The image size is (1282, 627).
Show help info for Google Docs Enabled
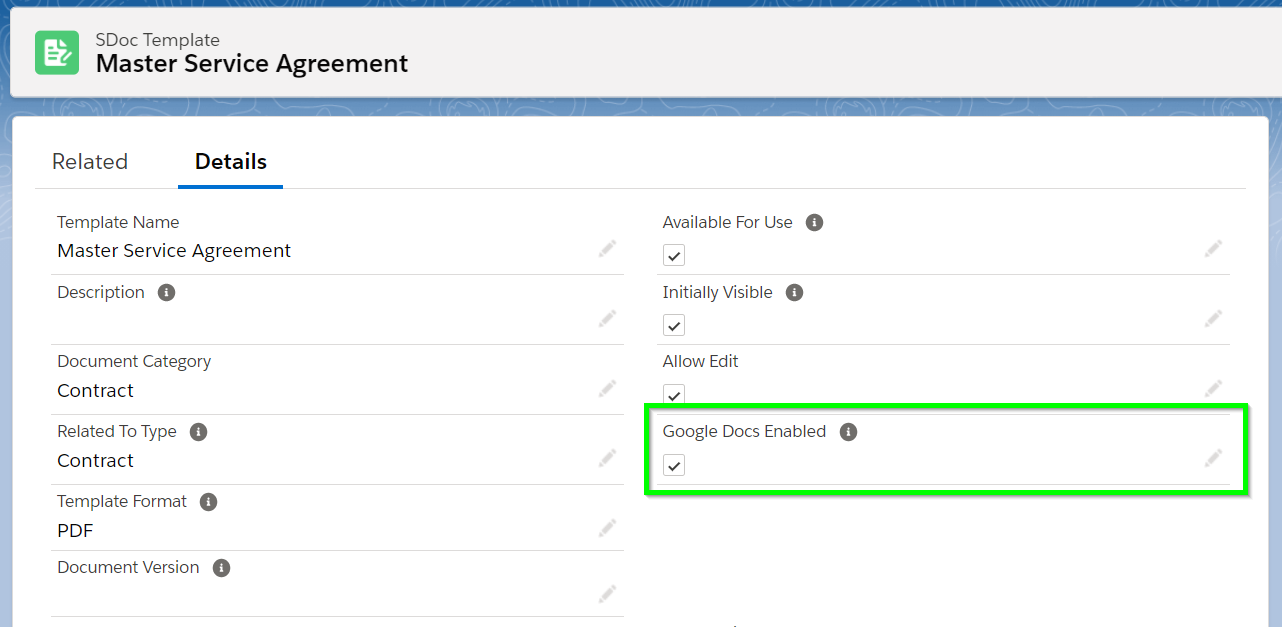[849, 432]
